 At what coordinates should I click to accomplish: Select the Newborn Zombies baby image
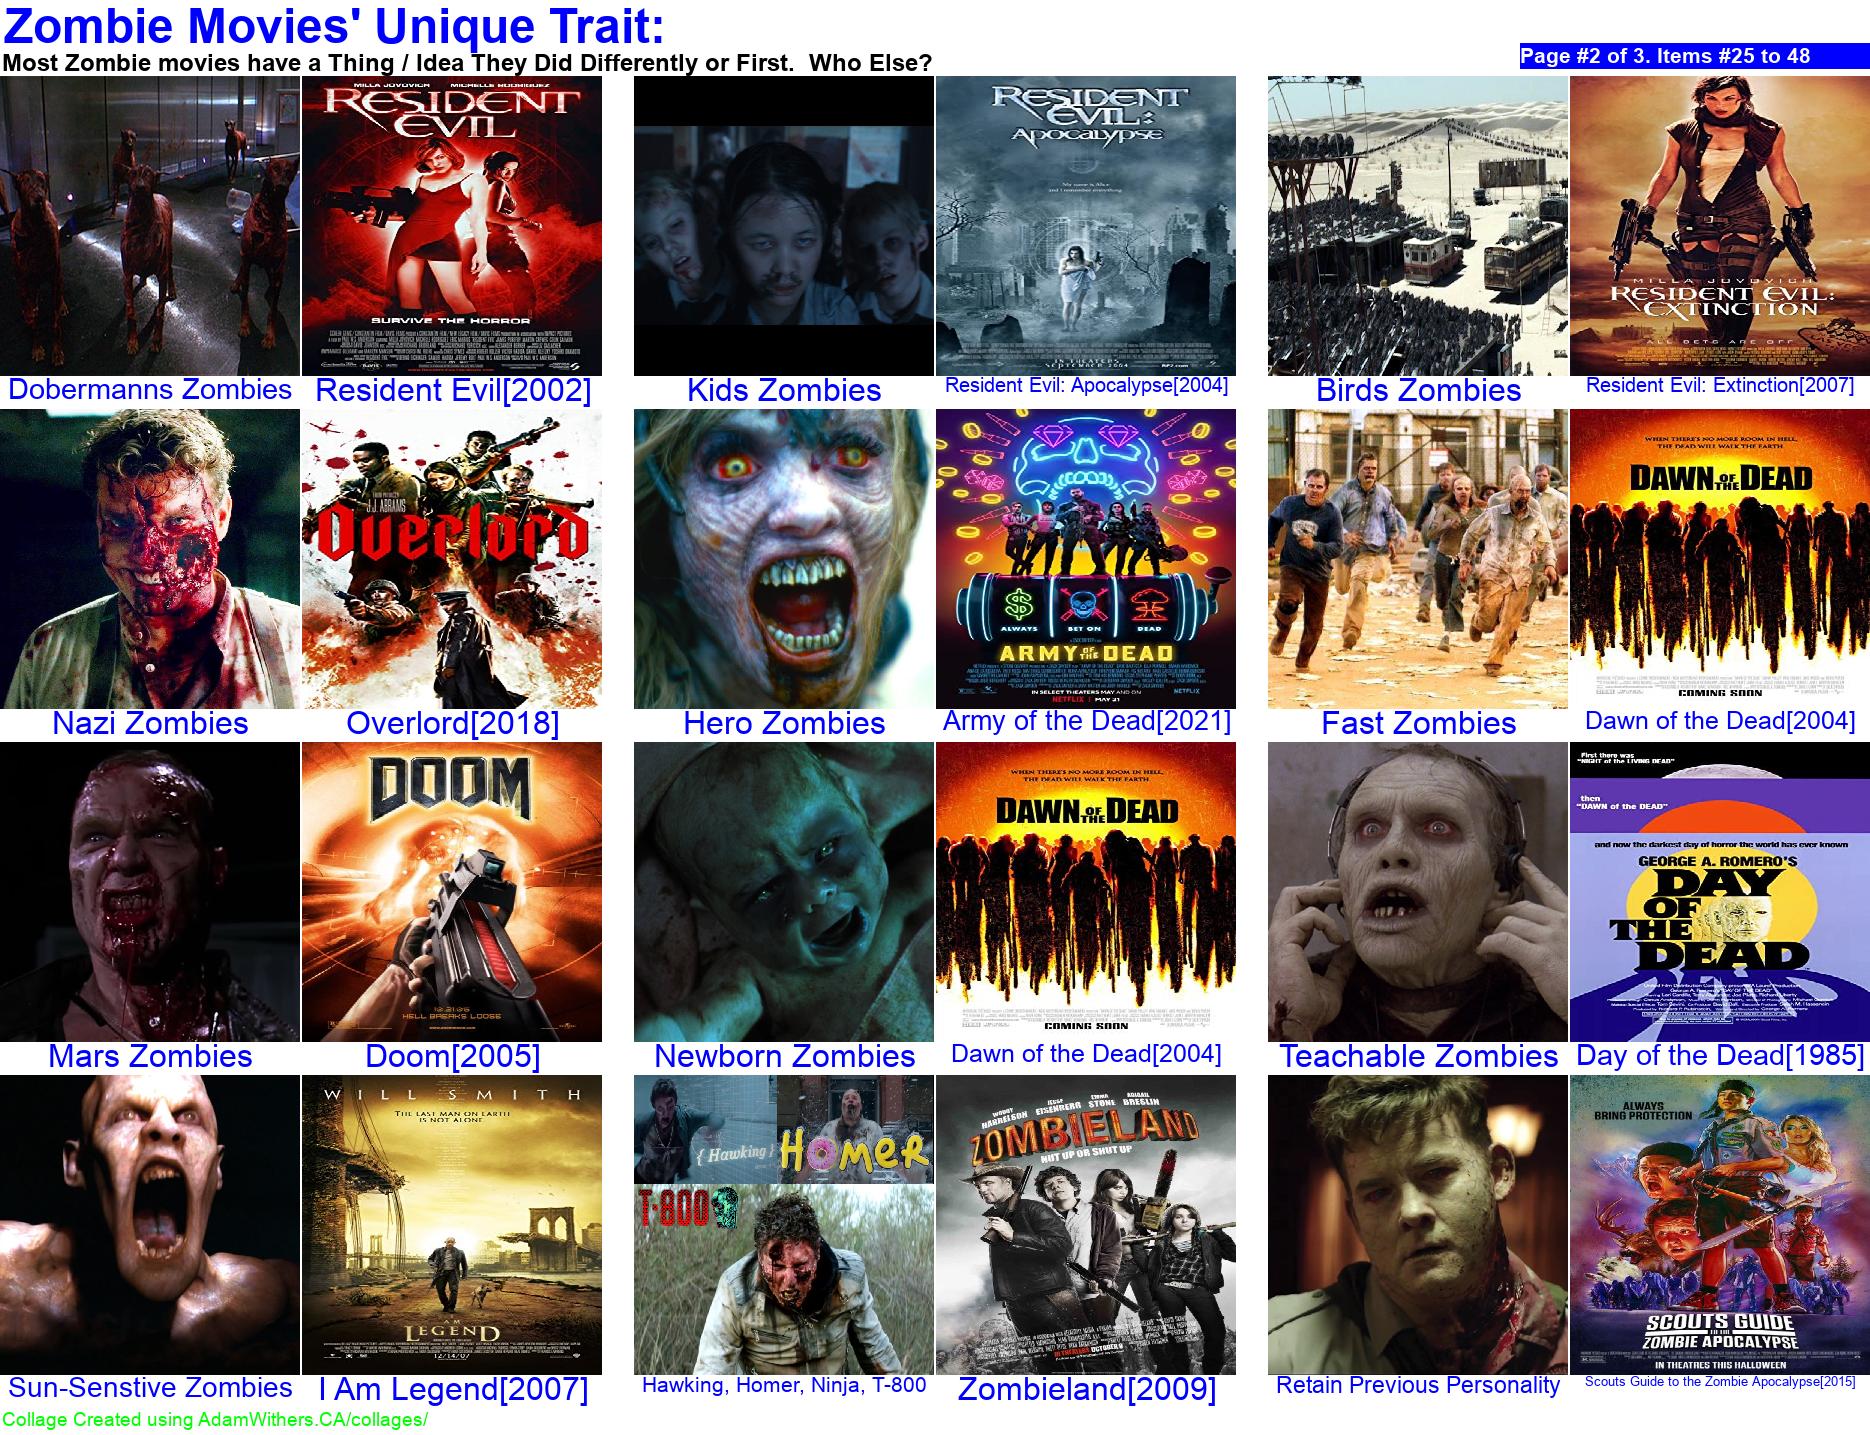pyautogui.click(x=784, y=892)
